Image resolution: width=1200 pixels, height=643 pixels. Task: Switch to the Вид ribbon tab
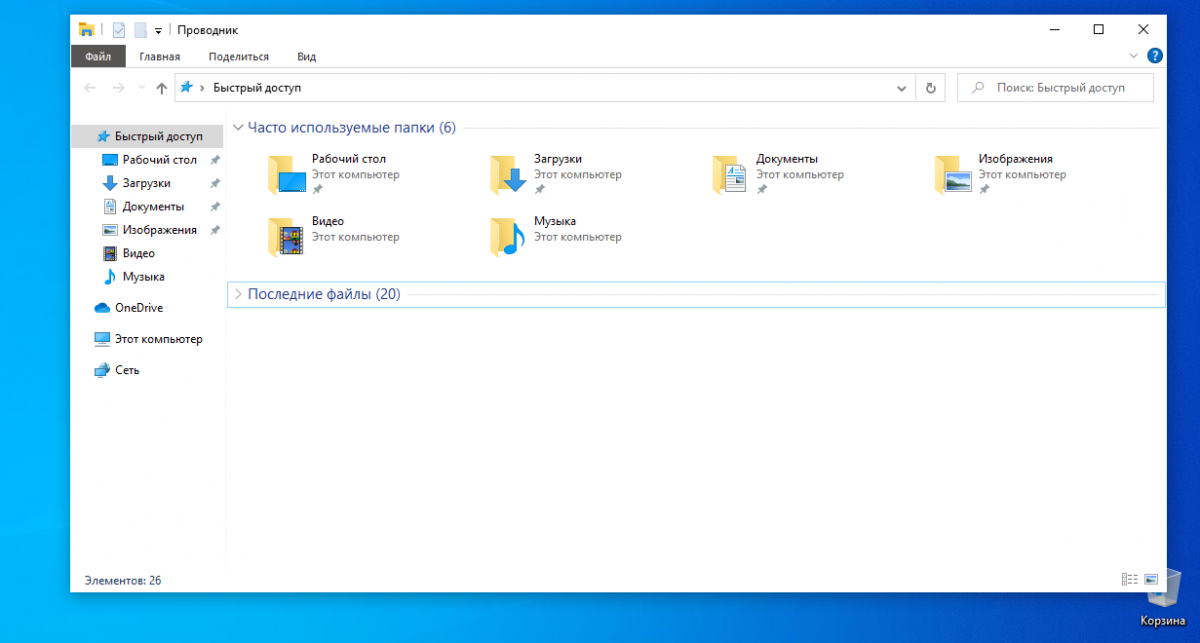(306, 56)
